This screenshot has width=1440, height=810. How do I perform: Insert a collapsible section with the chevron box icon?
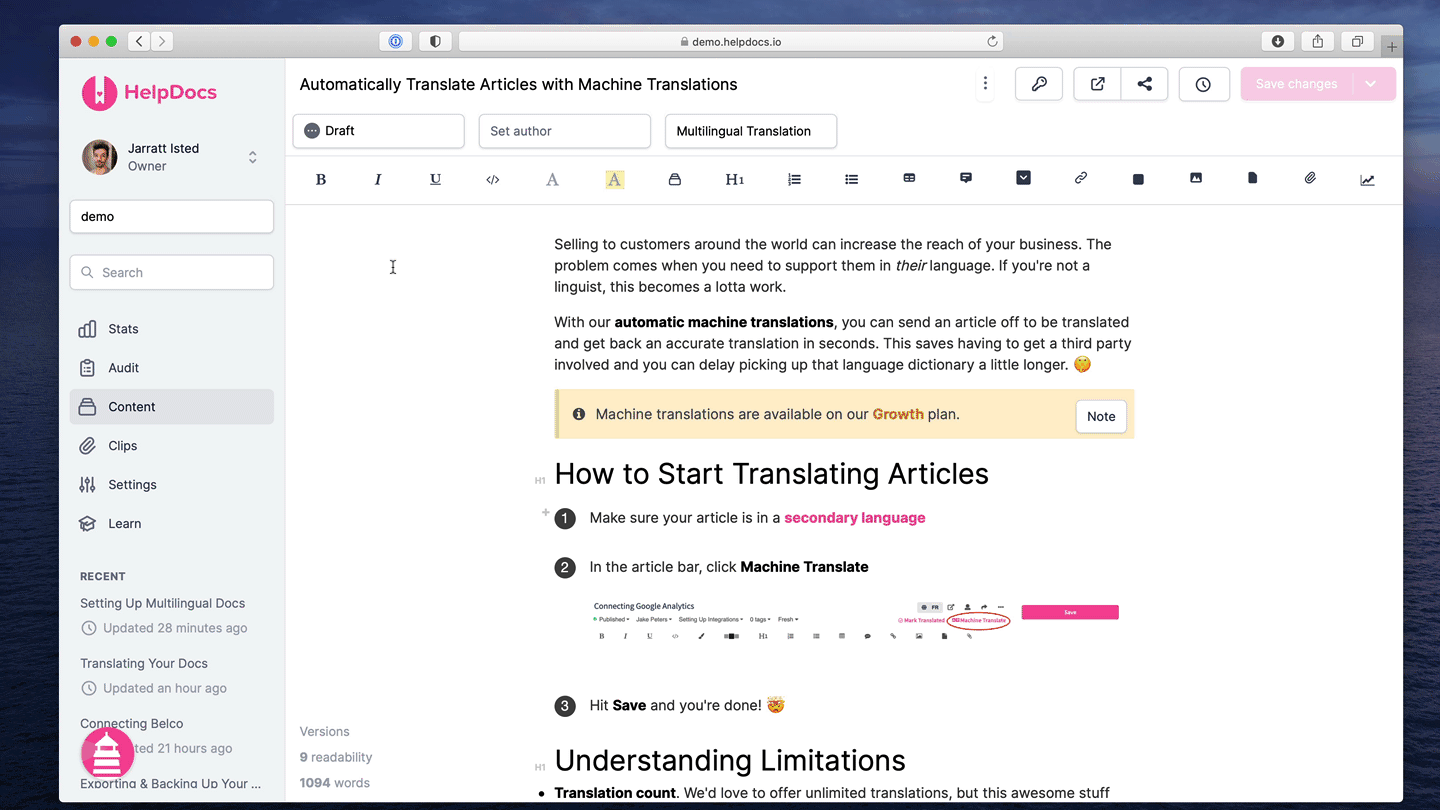point(1023,178)
